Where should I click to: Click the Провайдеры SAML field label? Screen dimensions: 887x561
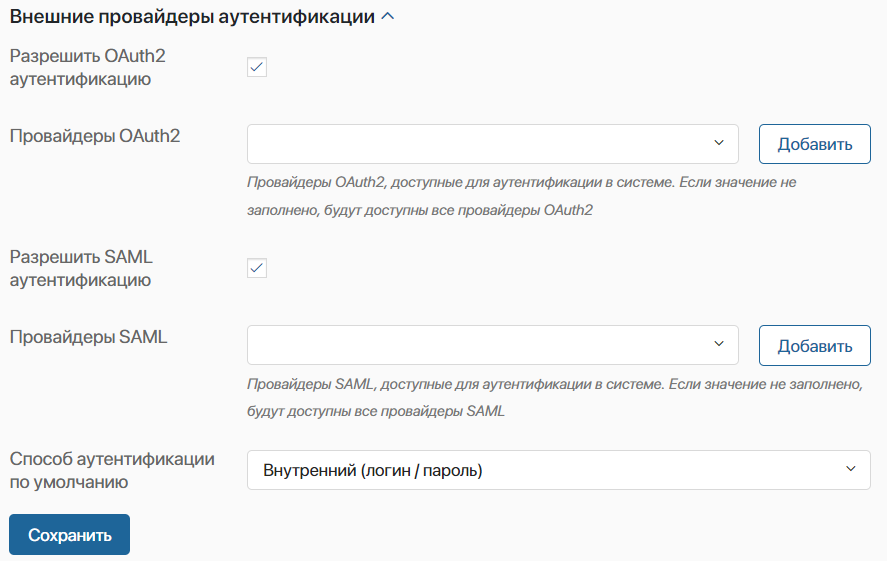pyautogui.click(x=88, y=337)
